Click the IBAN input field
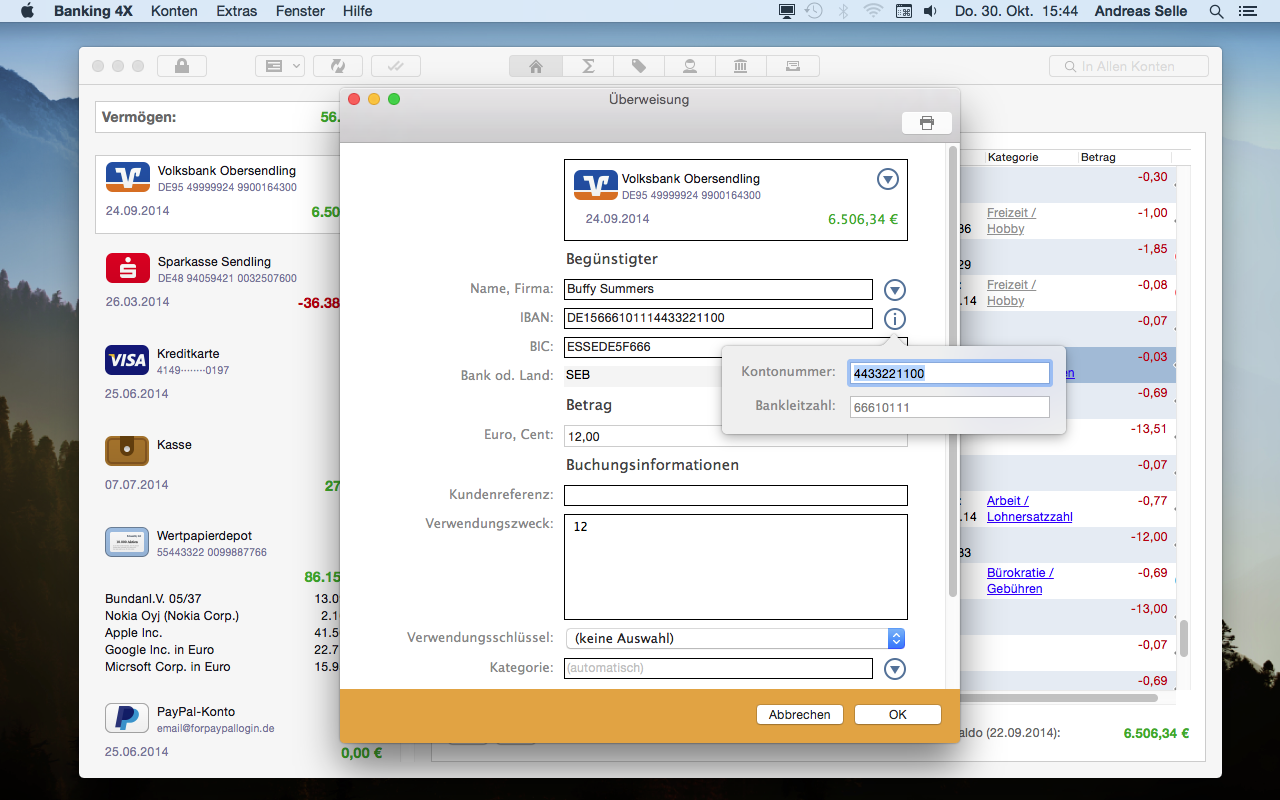 (x=718, y=318)
